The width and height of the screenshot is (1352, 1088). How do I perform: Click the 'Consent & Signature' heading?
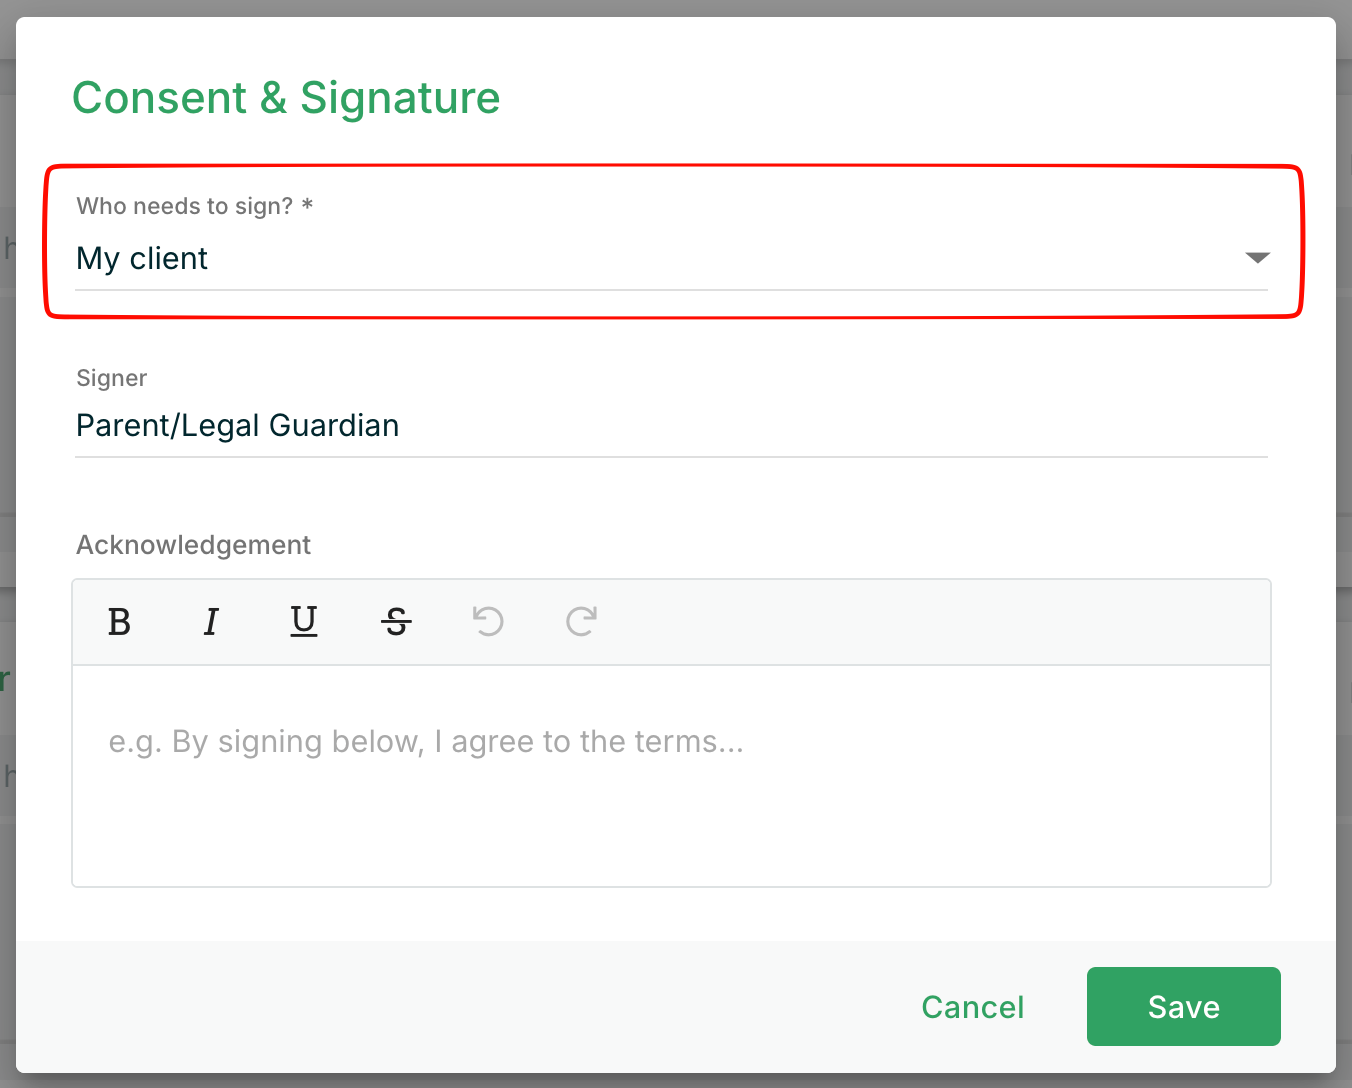coord(286,98)
